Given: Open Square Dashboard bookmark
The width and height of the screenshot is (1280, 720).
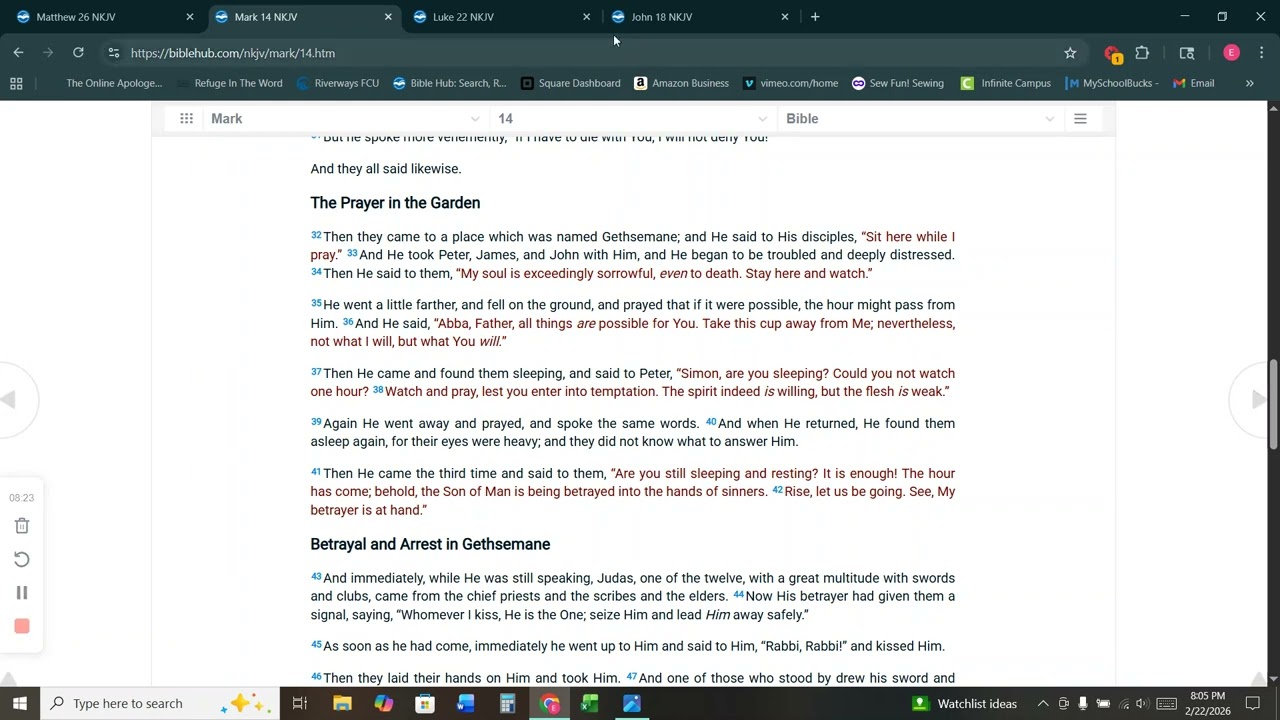Looking at the screenshot, I should click(571, 84).
